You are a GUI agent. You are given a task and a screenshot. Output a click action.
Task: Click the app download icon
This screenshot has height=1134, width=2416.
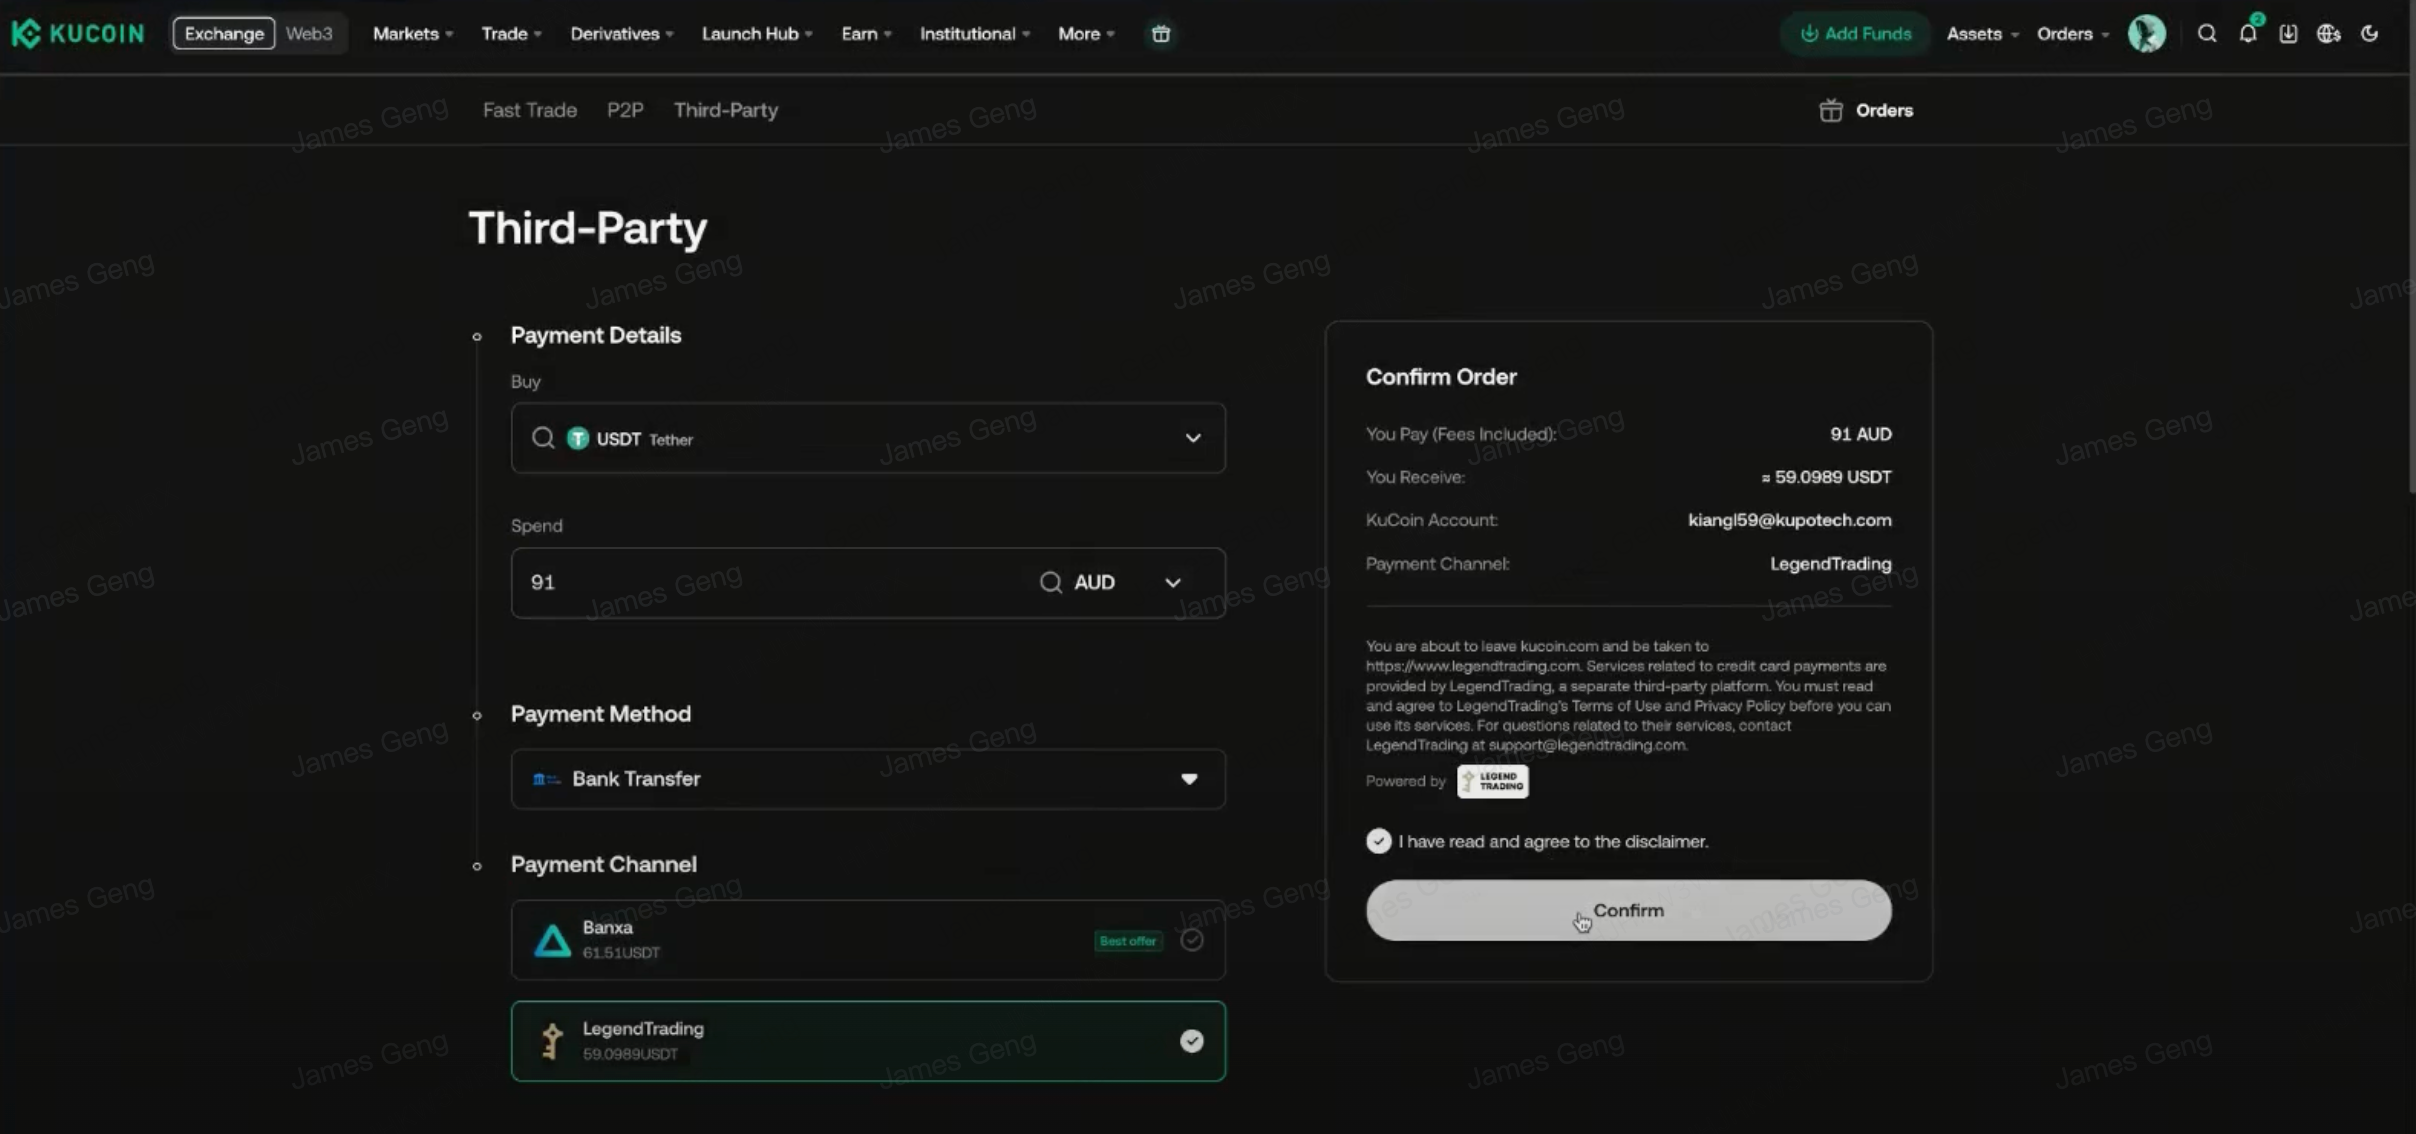click(x=2288, y=34)
